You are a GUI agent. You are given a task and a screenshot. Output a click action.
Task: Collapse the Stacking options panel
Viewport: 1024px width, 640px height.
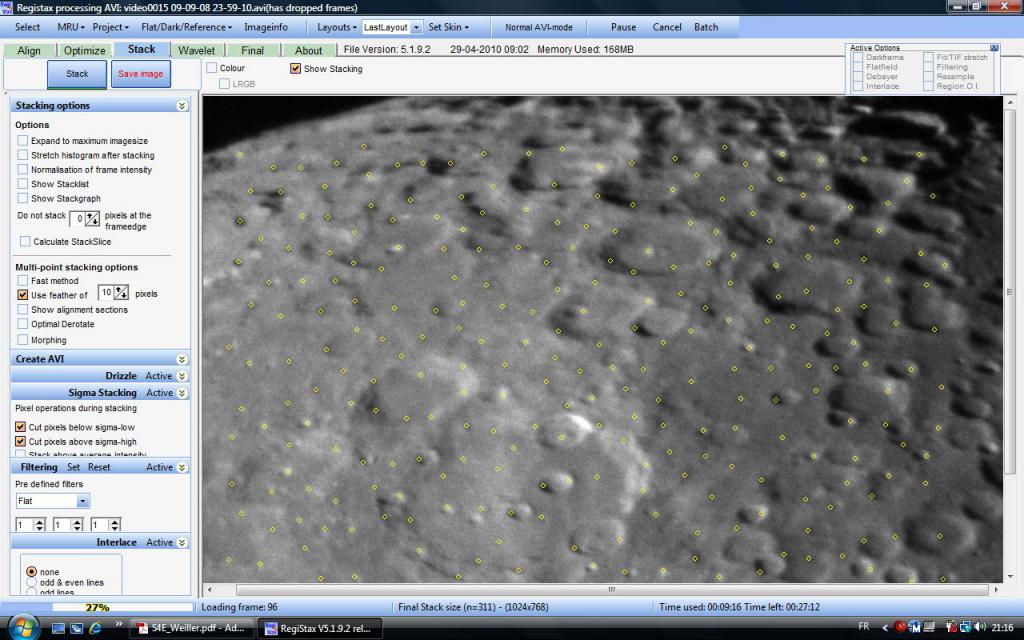click(x=182, y=105)
